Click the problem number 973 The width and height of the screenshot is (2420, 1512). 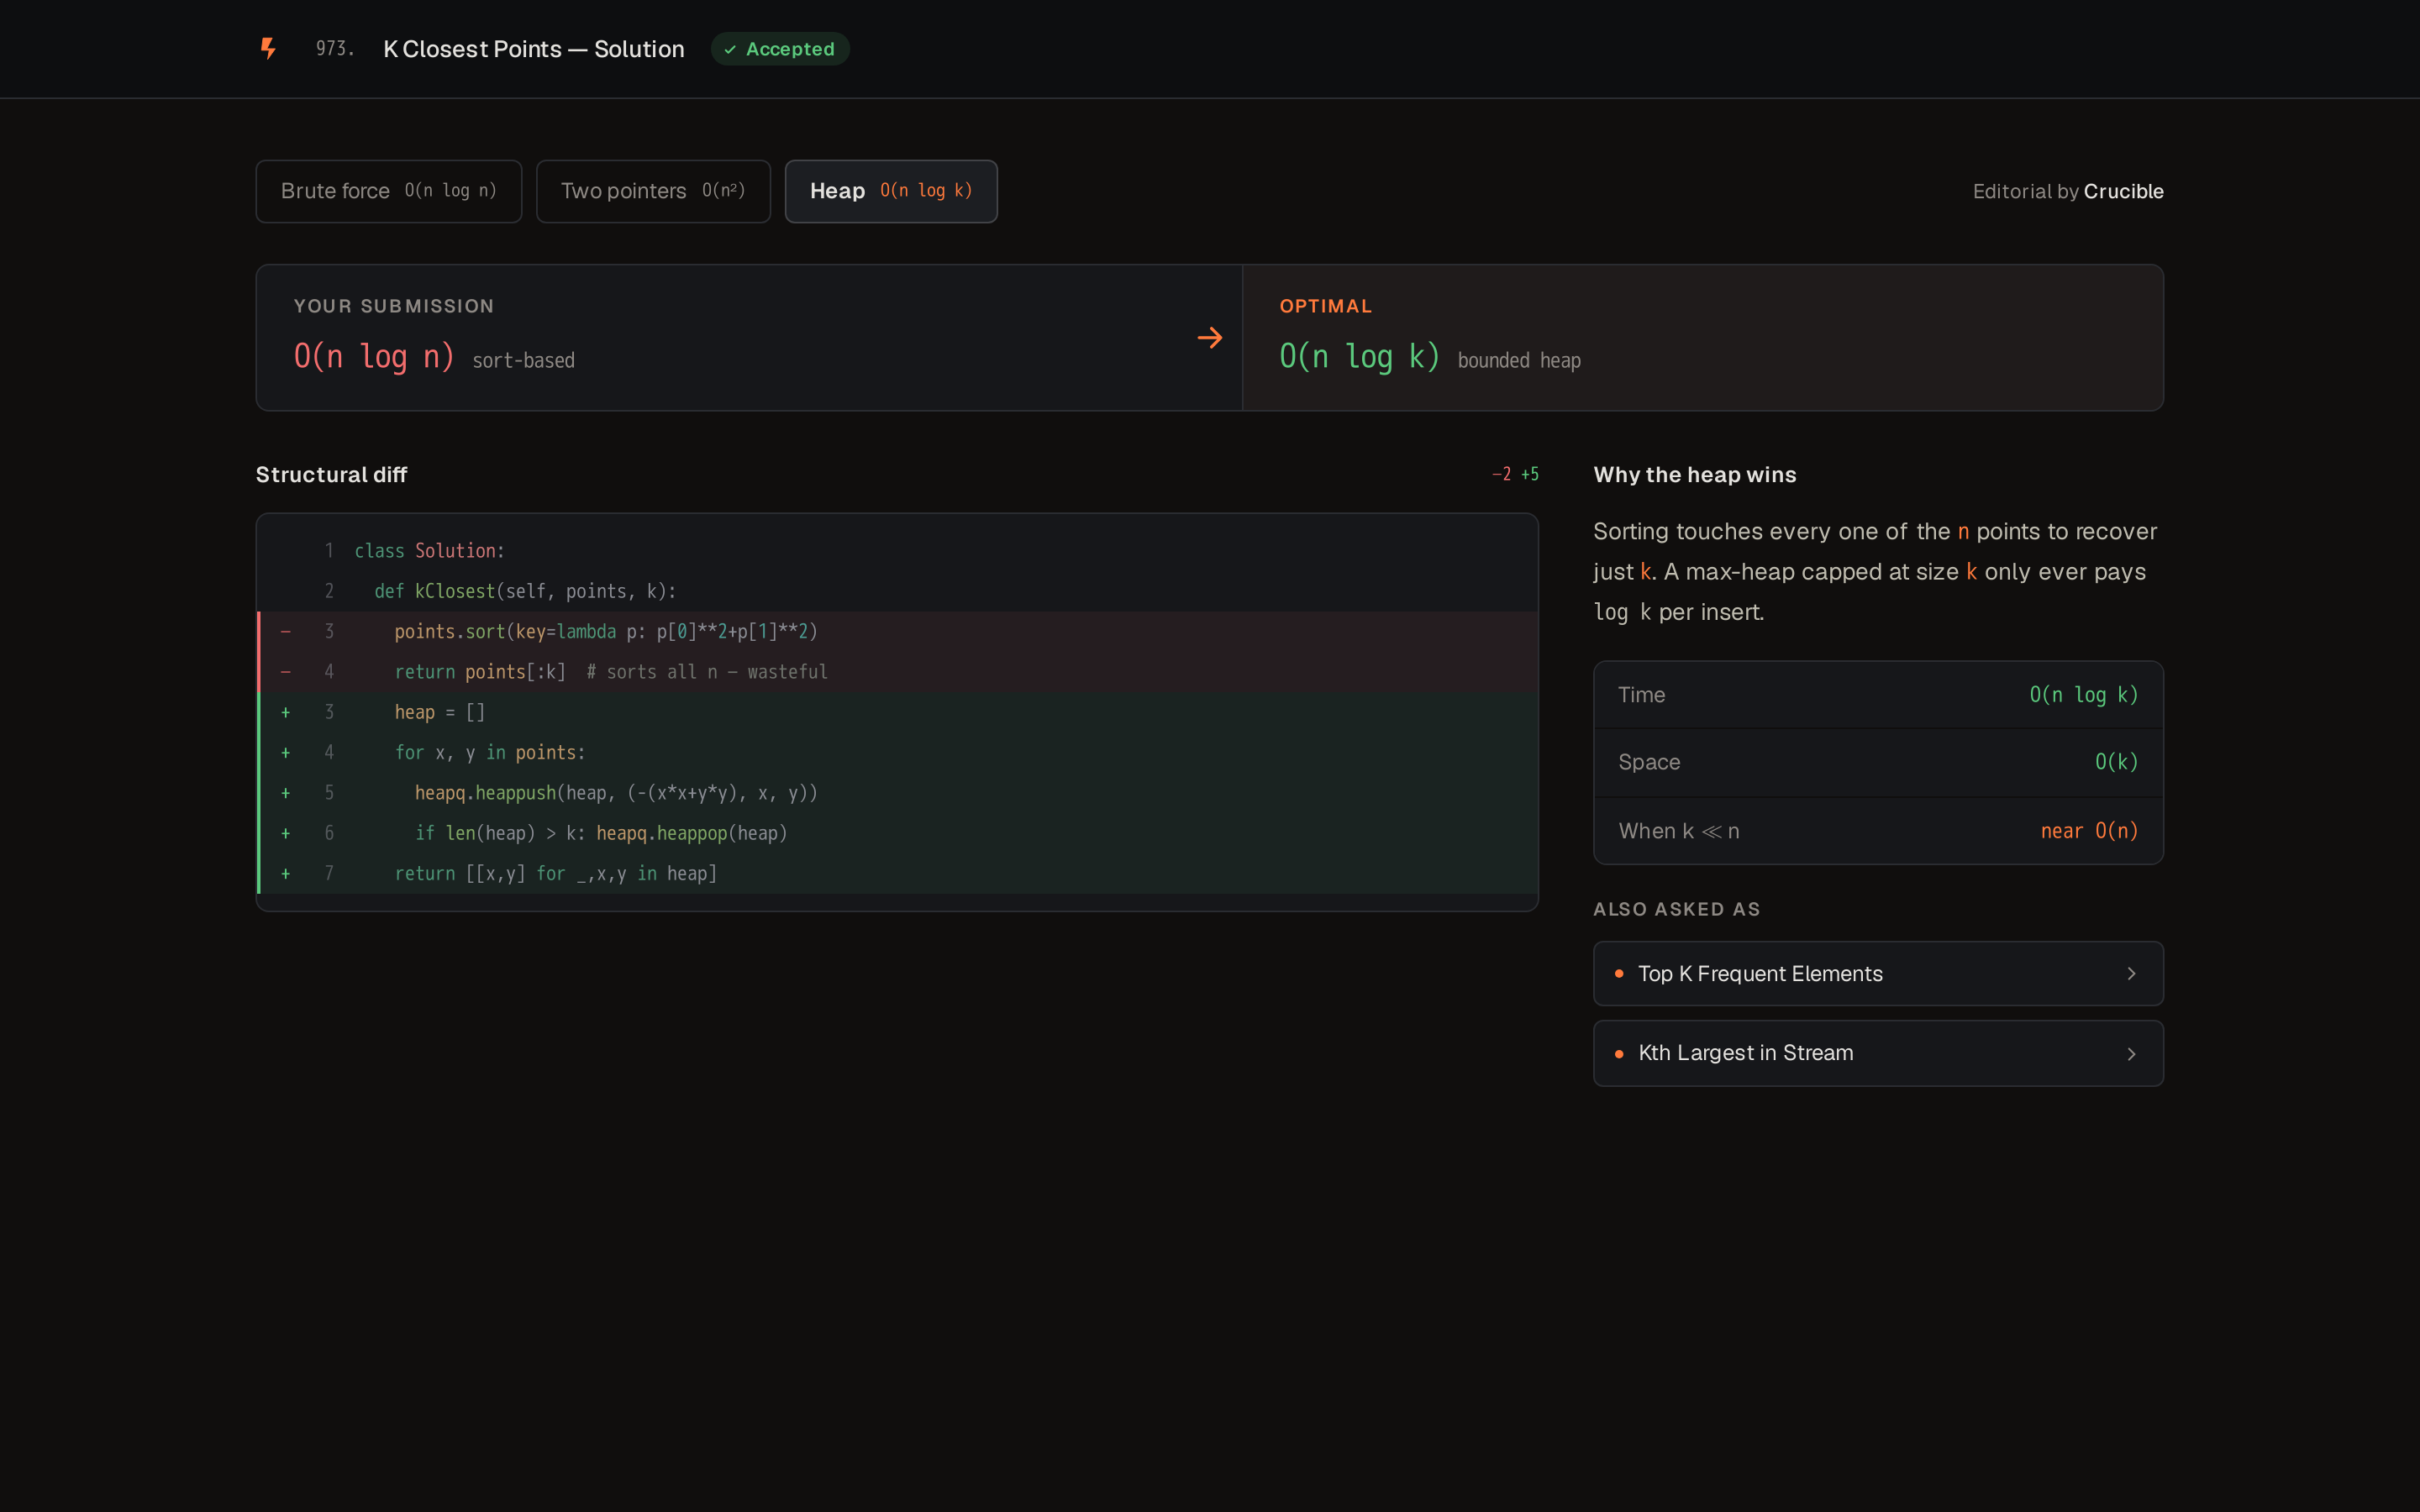(335, 49)
